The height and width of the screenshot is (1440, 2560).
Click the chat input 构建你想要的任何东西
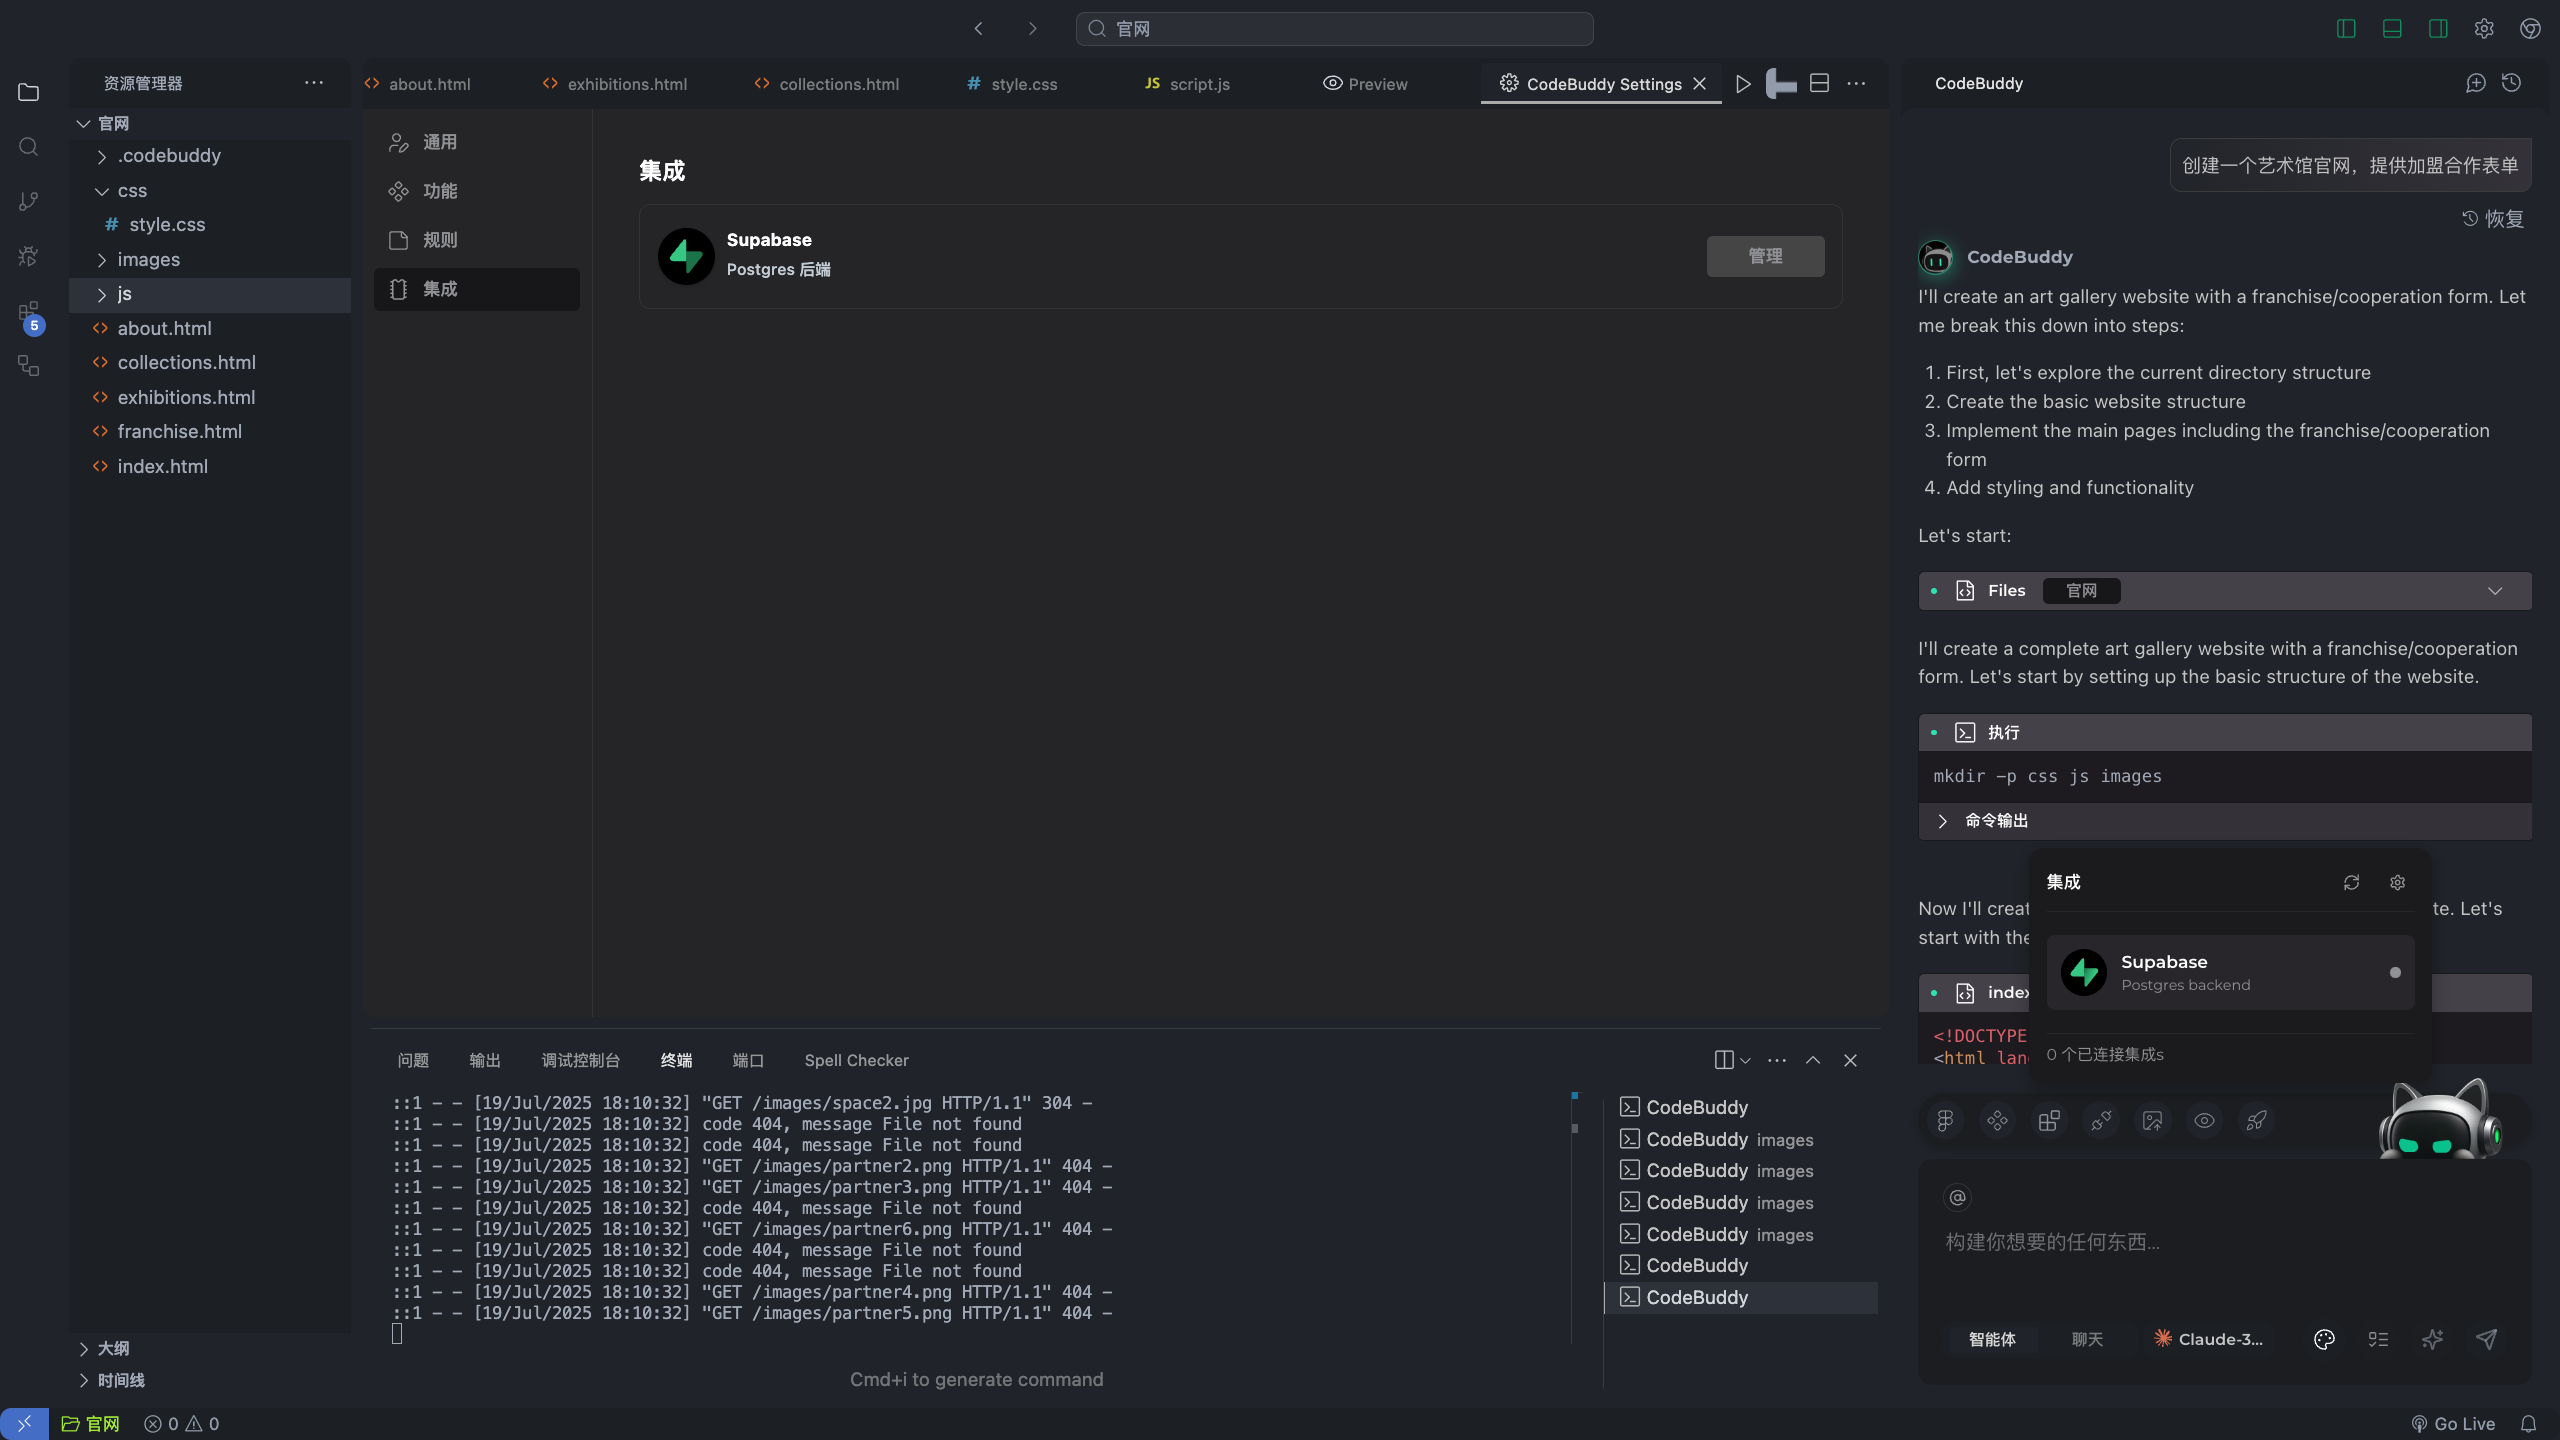tap(2224, 1243)
